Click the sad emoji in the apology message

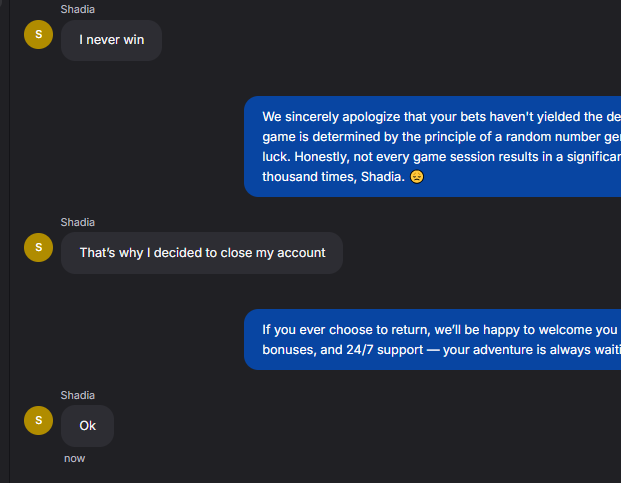(x=417, y=177)
